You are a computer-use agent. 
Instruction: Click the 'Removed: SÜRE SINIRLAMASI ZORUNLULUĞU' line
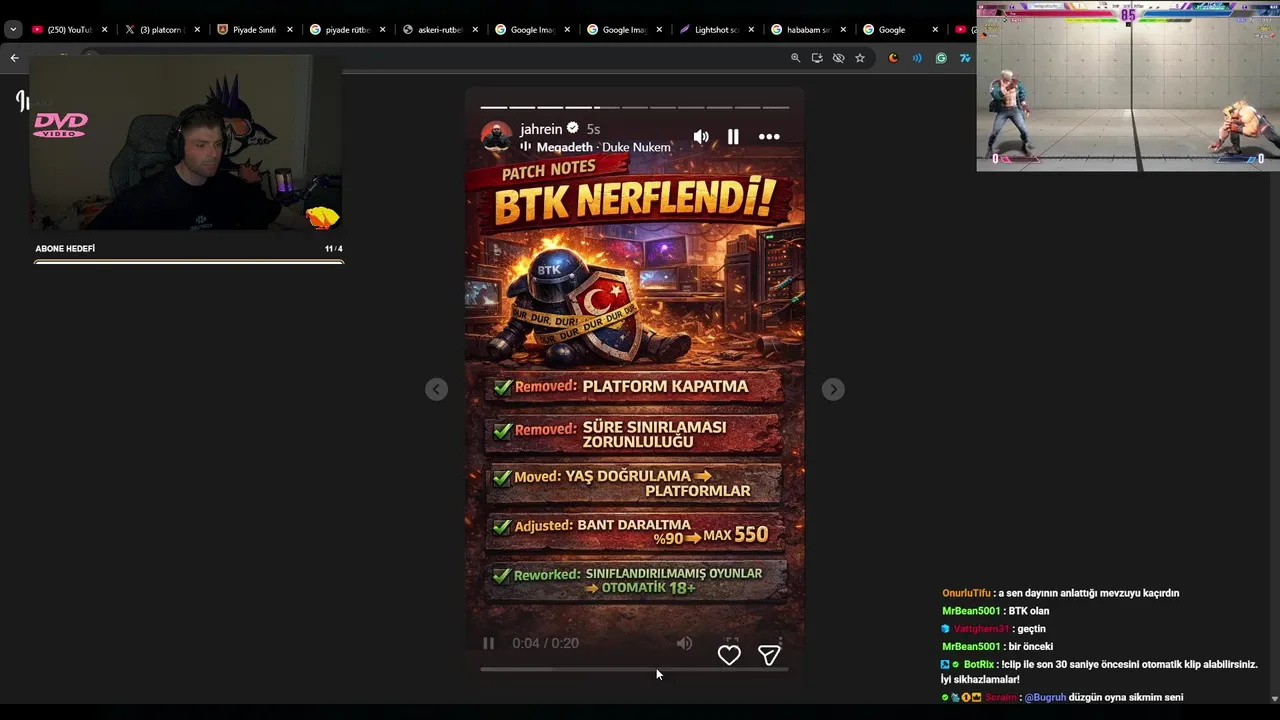(x=634, y=435)
